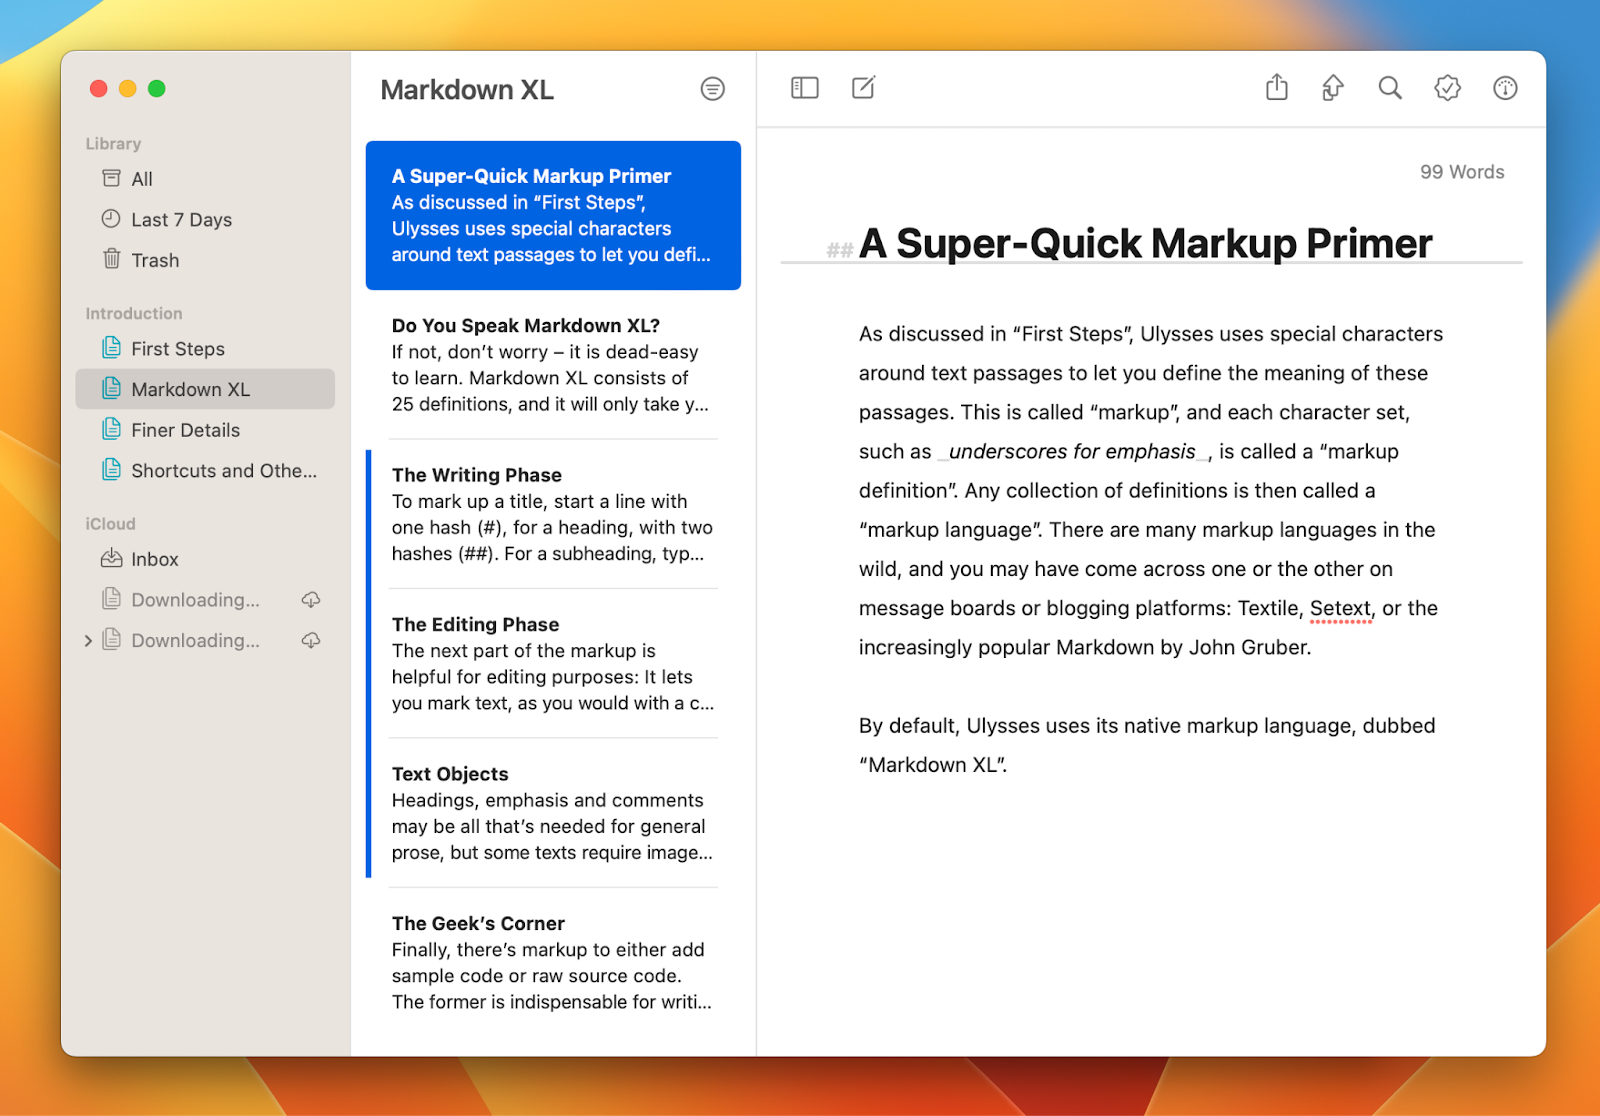Open the Finer Details group
The height and width of the screenshot is (1116, 1600).
(205, 430)
